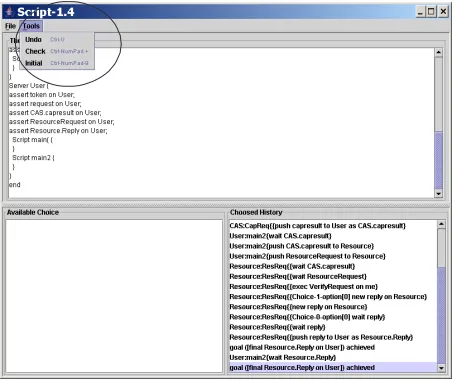Select 'Resource:ResReq({wait CAS.capresult}' row
Screen dimensions: 456x380
pyautogui.click(x=333, y=266)
